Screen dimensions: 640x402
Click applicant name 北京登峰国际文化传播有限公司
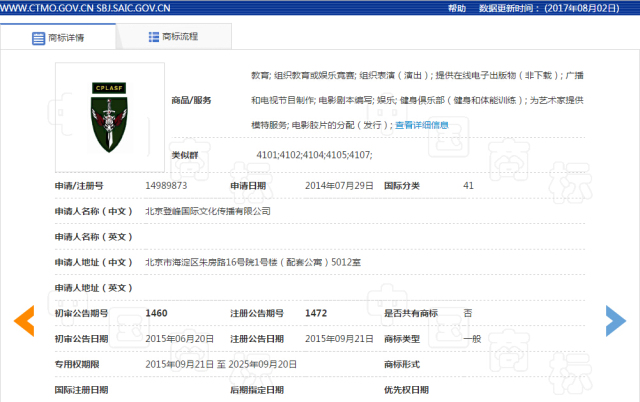207,211
